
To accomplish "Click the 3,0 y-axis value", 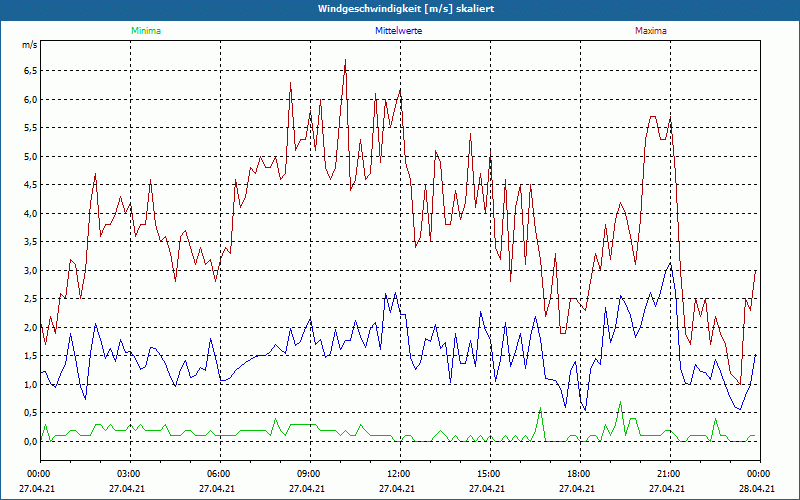I will [31, 270].
